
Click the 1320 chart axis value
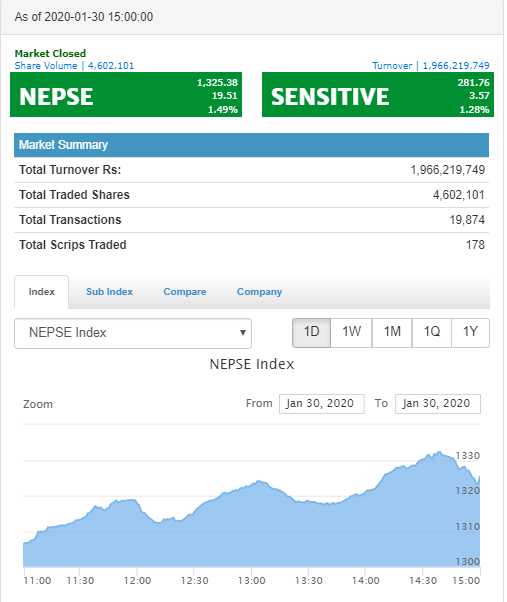[467, 491]
